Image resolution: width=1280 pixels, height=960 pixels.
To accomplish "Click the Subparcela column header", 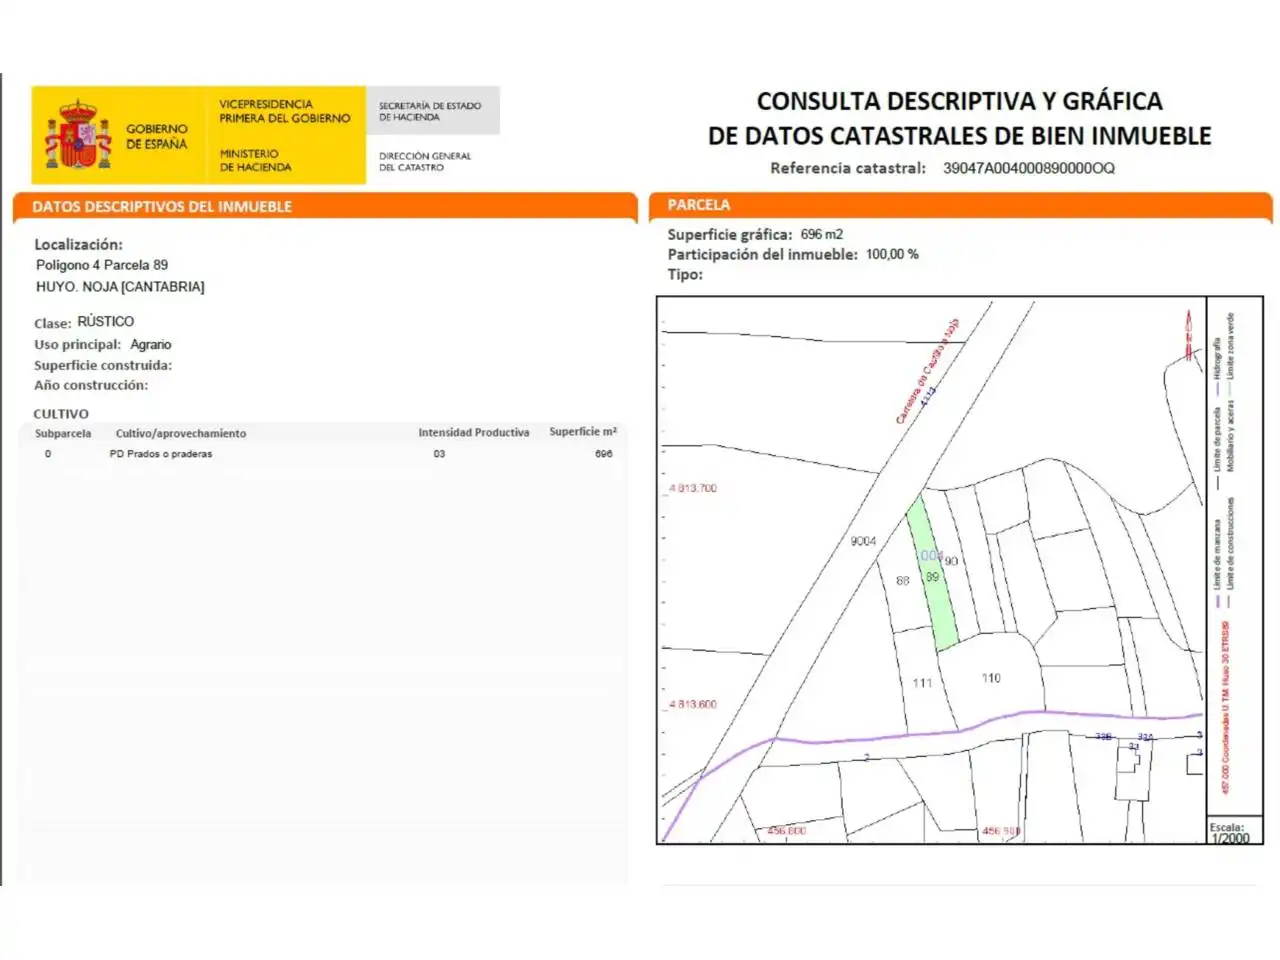I will pyautogui.click(x=63, y=434).
